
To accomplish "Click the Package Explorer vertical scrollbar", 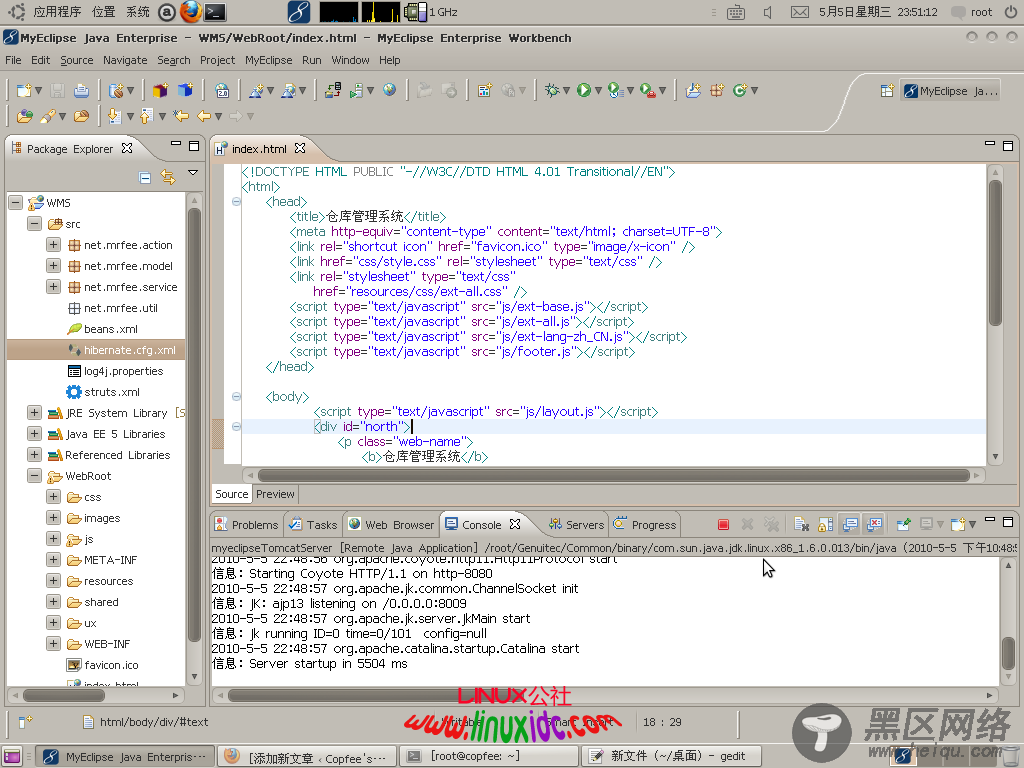I will coord(194,424).
